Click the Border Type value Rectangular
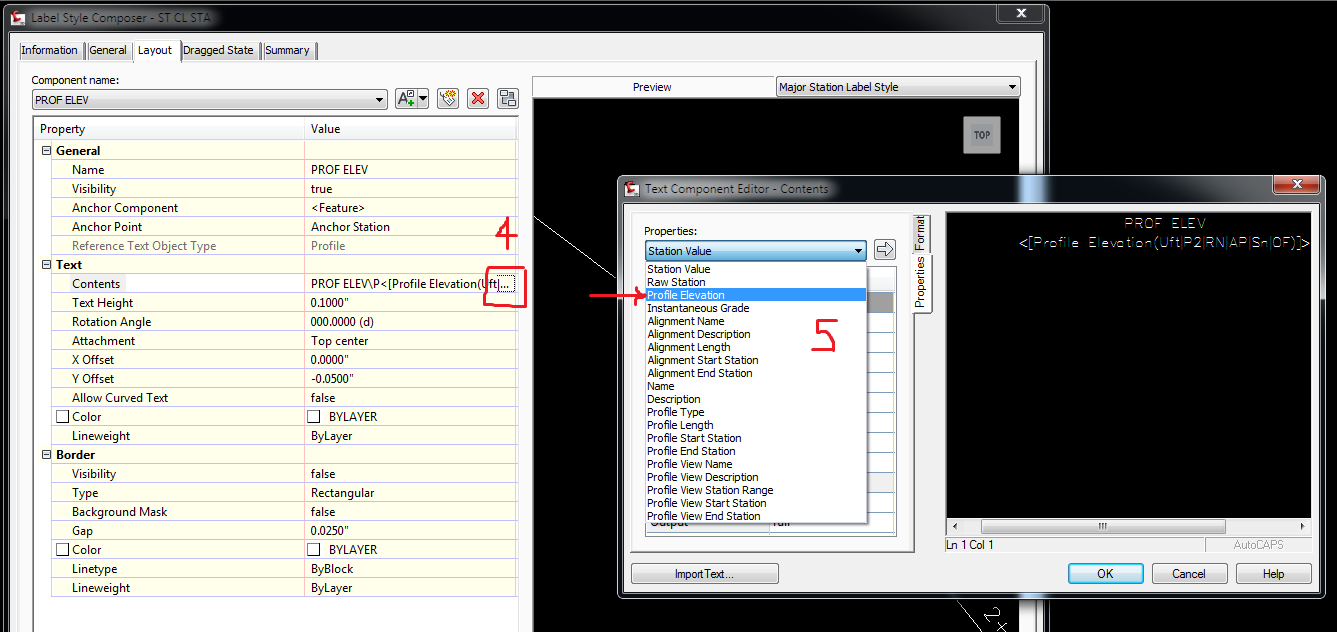Image resolution: width=1337 pixels, height=632 pixels. (x=342, y=493)
